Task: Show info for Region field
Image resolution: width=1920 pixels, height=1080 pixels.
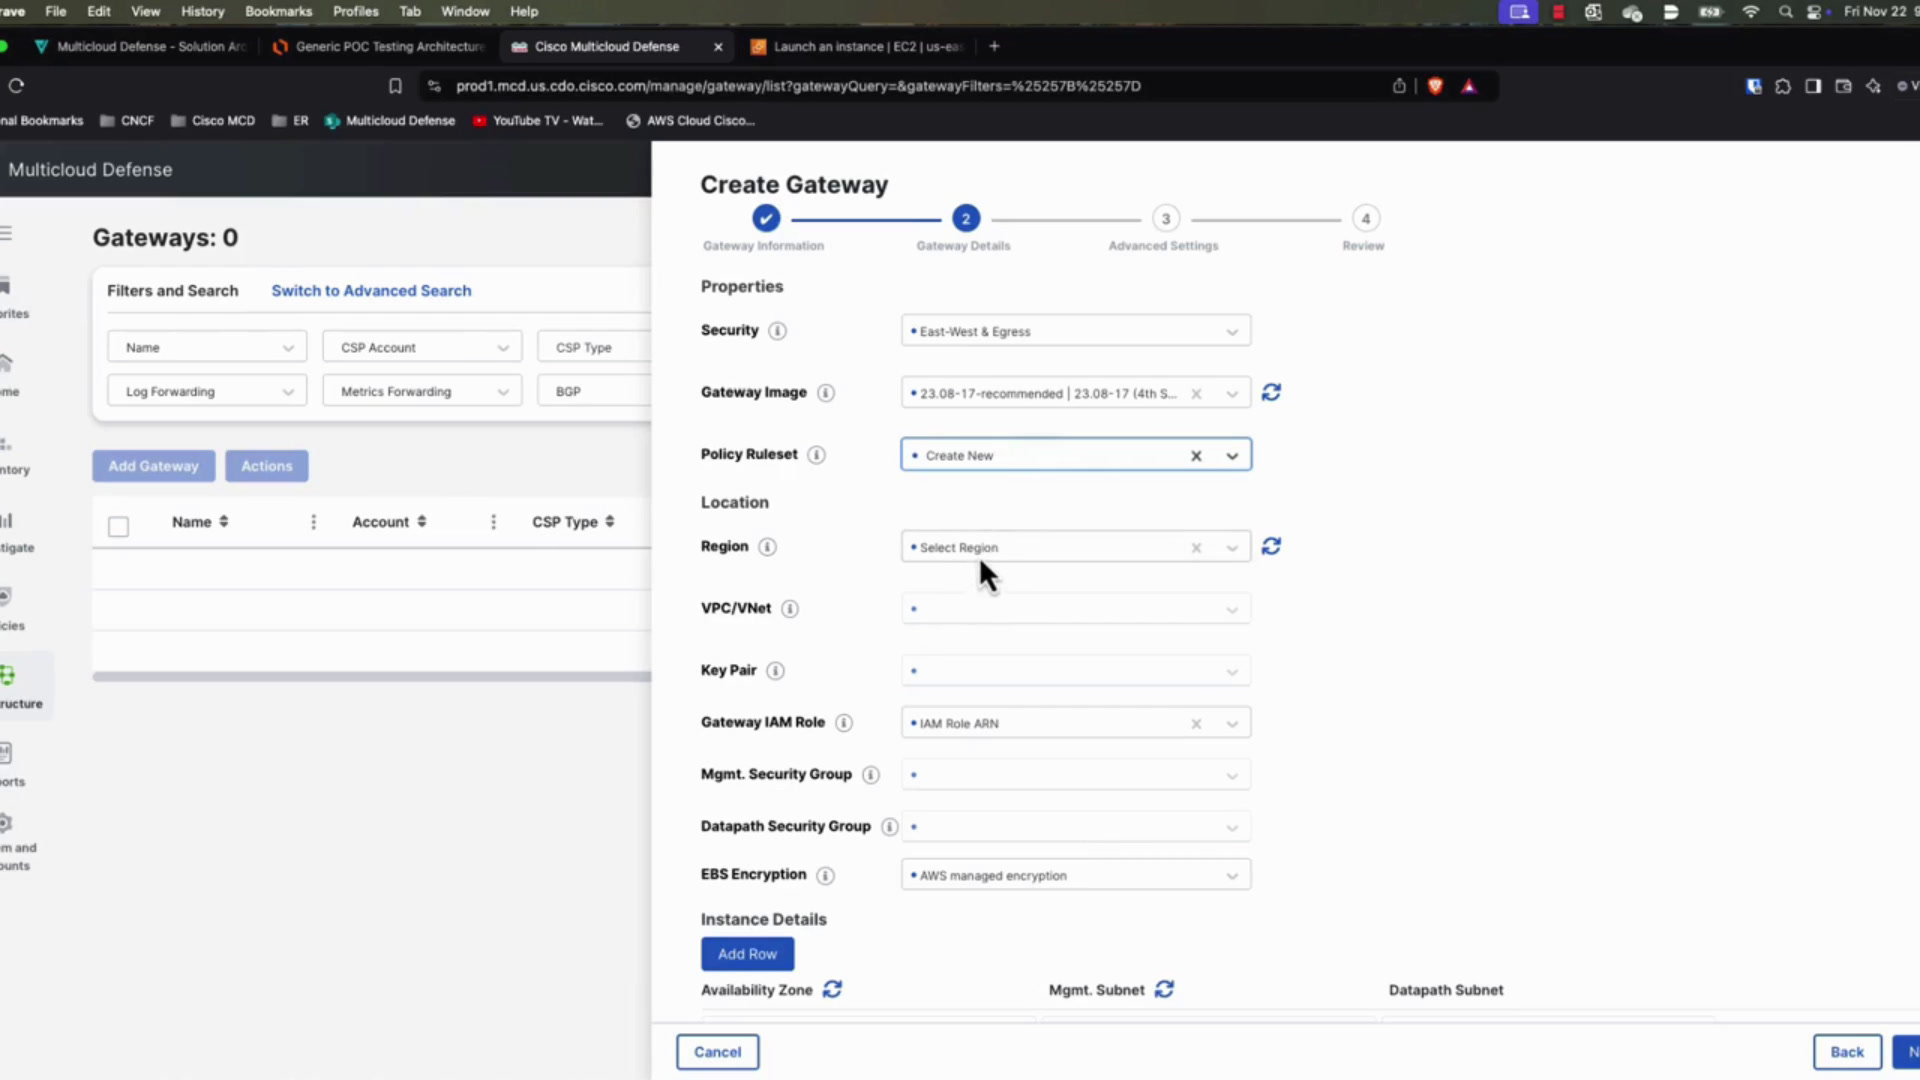Action: [767, 547]
